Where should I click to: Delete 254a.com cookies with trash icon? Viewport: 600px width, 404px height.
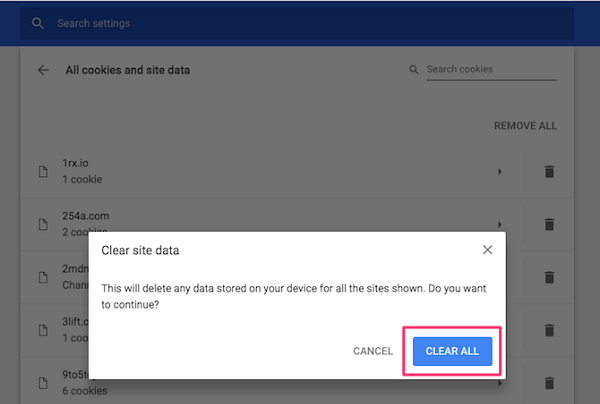click(x=548, y=225)
